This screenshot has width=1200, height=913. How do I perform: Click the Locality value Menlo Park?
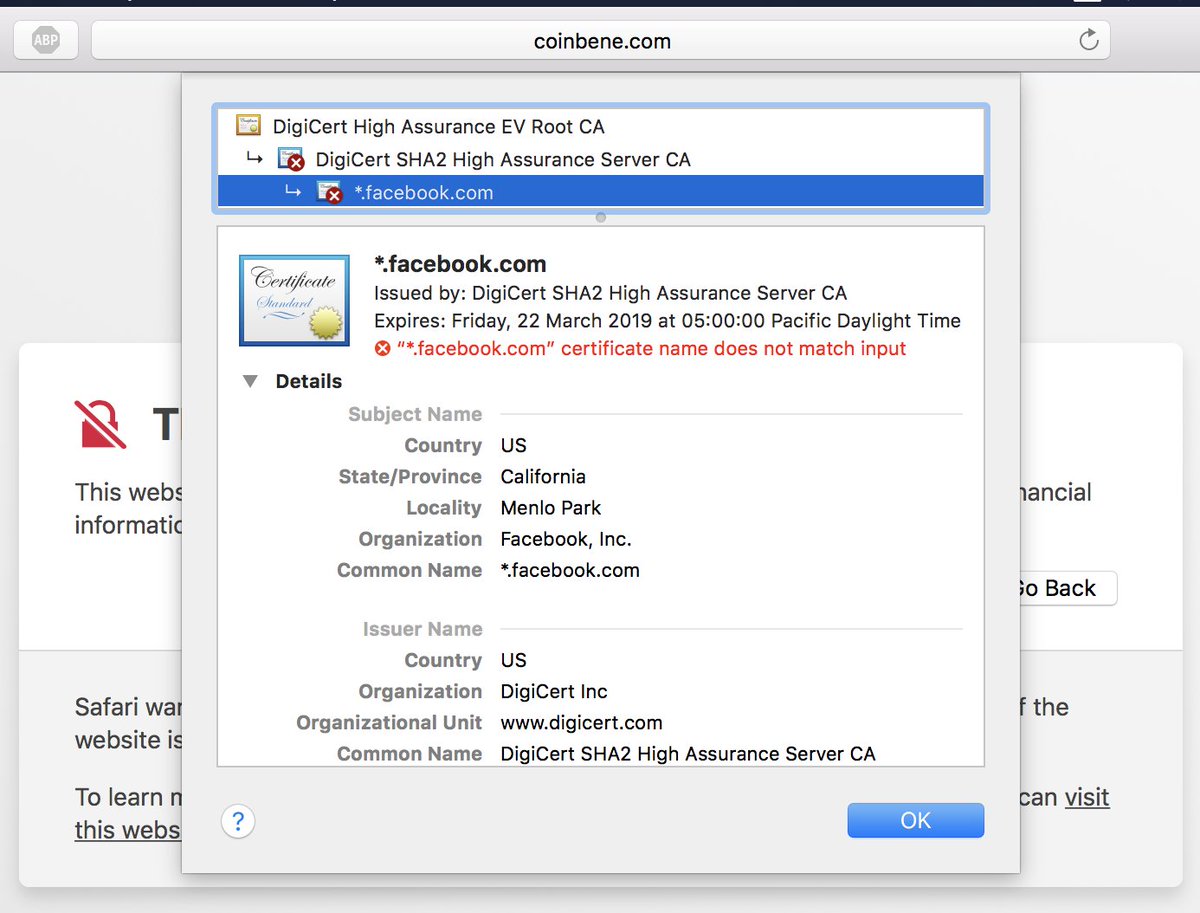pyautogui.click(x=551, y=508)
